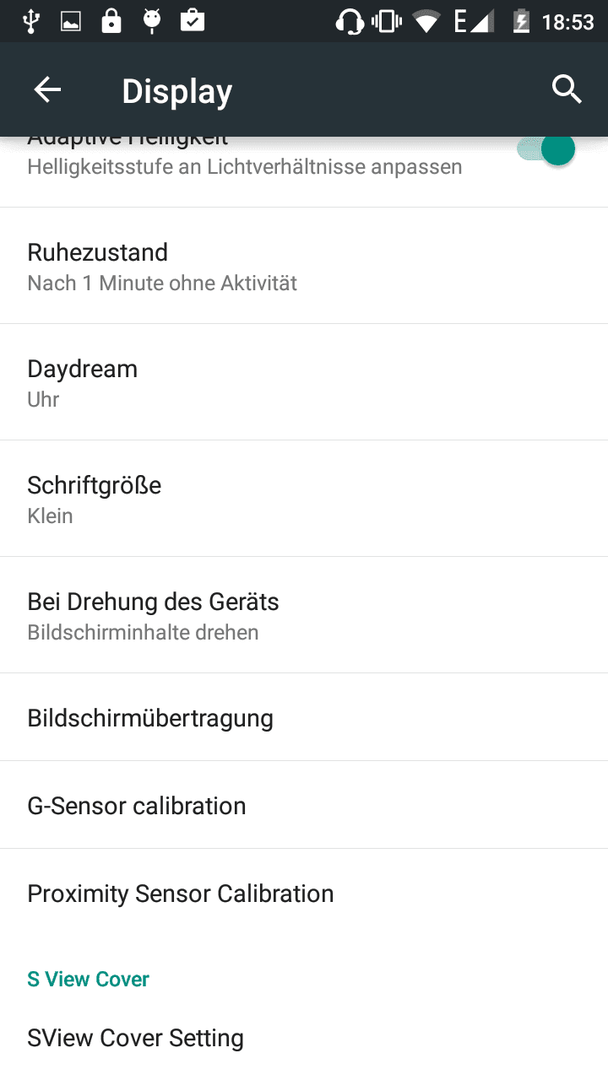The height and width of the screenshot is (1080, 608).
Task: Open the Daydream setting
Action: [x=304, y=382]
